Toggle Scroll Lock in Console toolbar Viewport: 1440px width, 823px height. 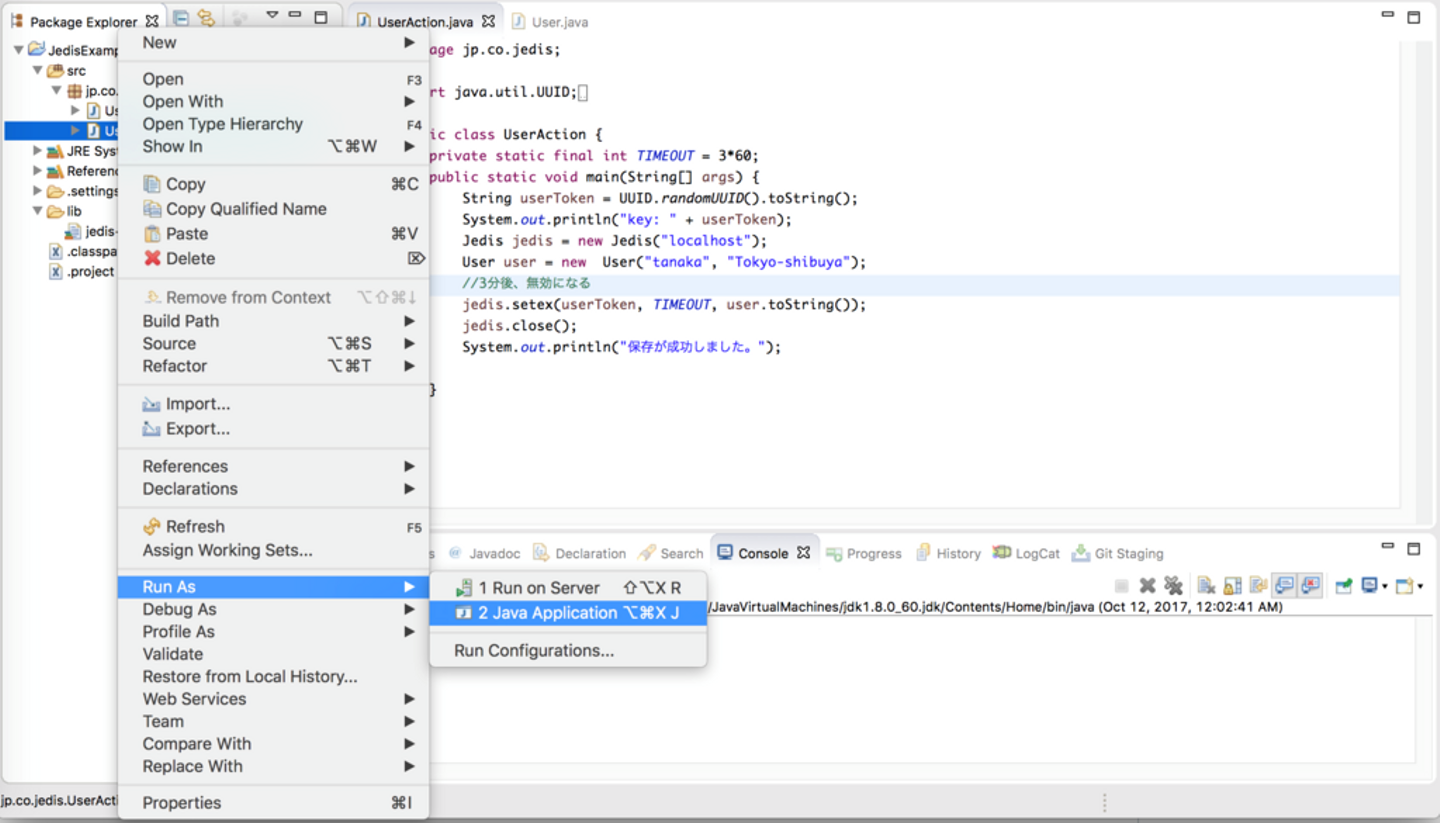(1233, 586)
